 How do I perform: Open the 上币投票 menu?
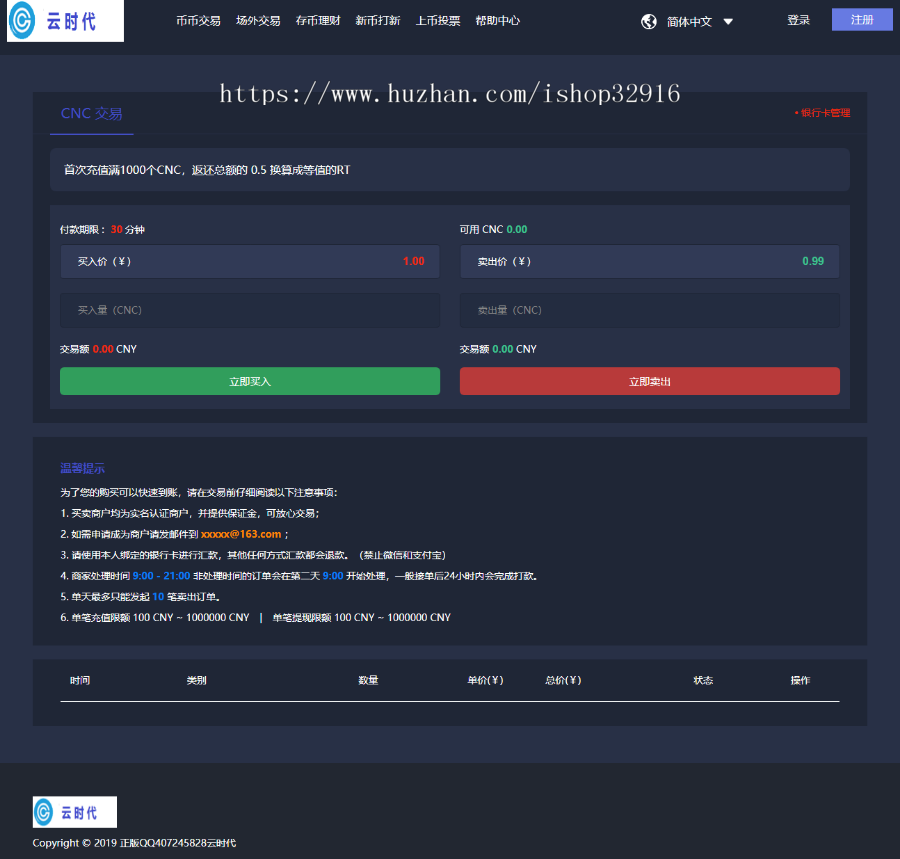pyautogui.click(x=437, y=21)
